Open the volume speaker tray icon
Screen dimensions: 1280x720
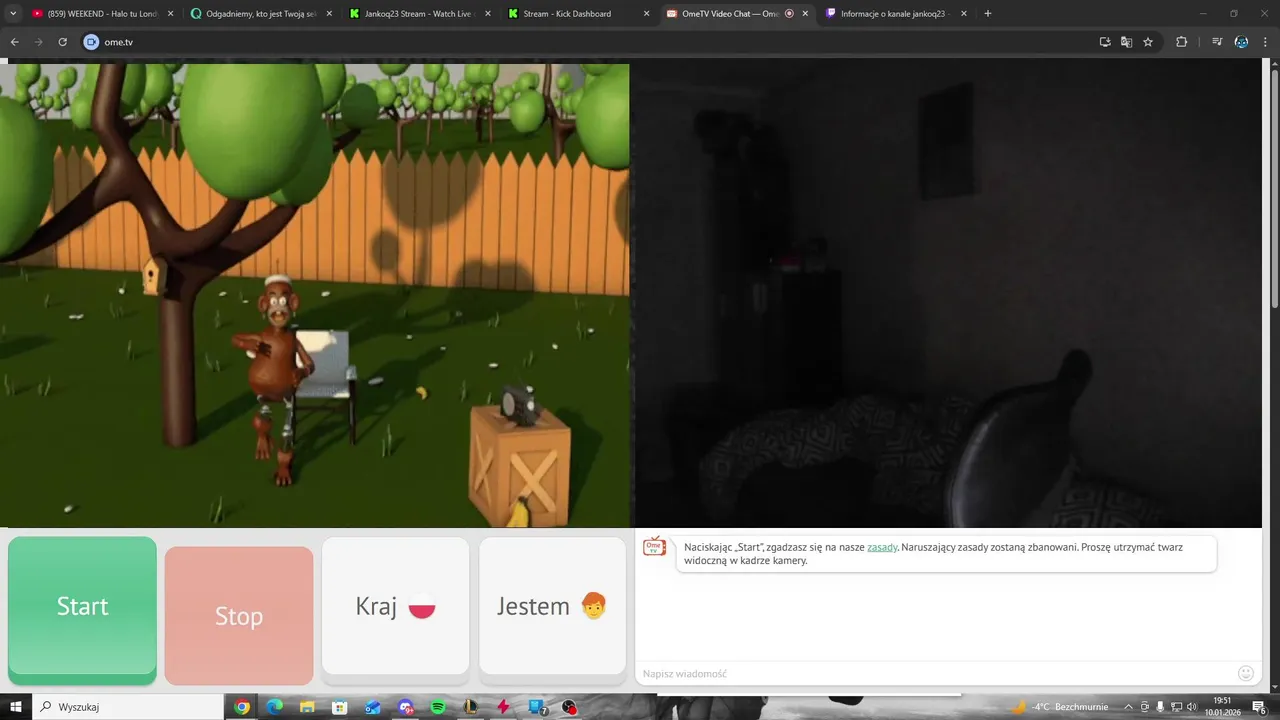click(1190, 707)
